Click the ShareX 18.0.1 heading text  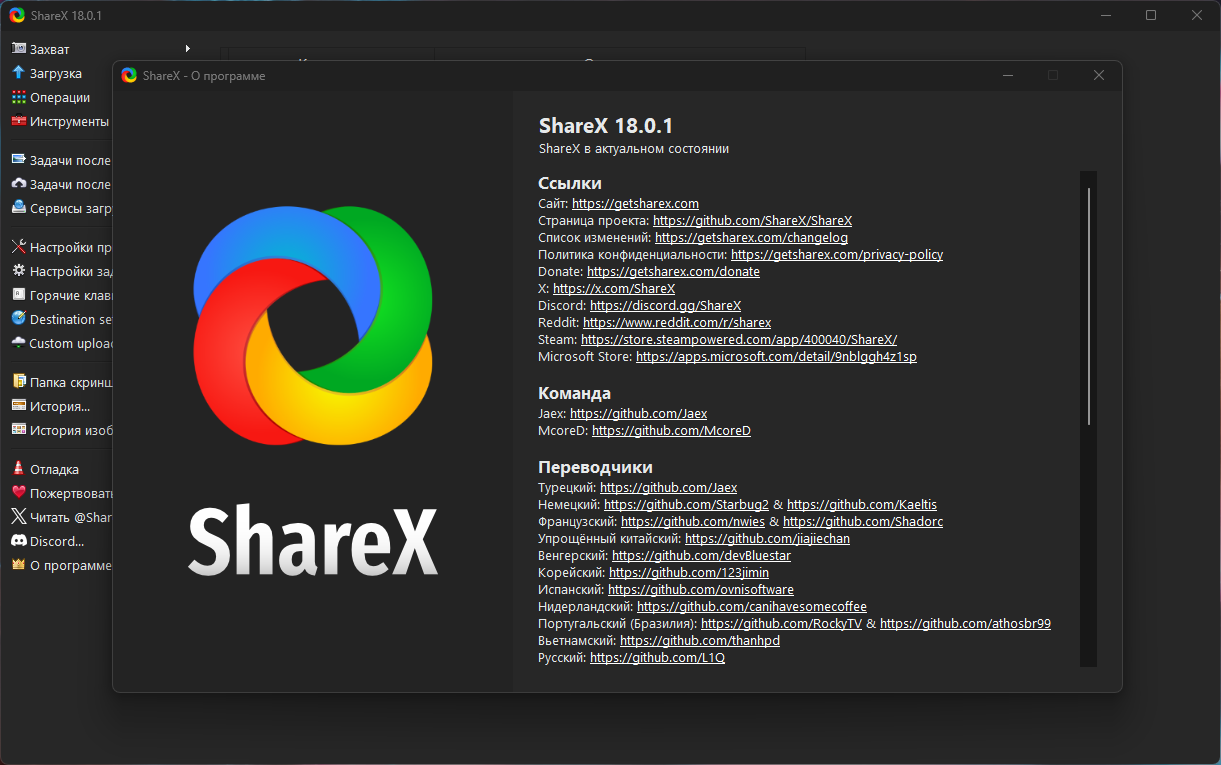pos(606,126)
